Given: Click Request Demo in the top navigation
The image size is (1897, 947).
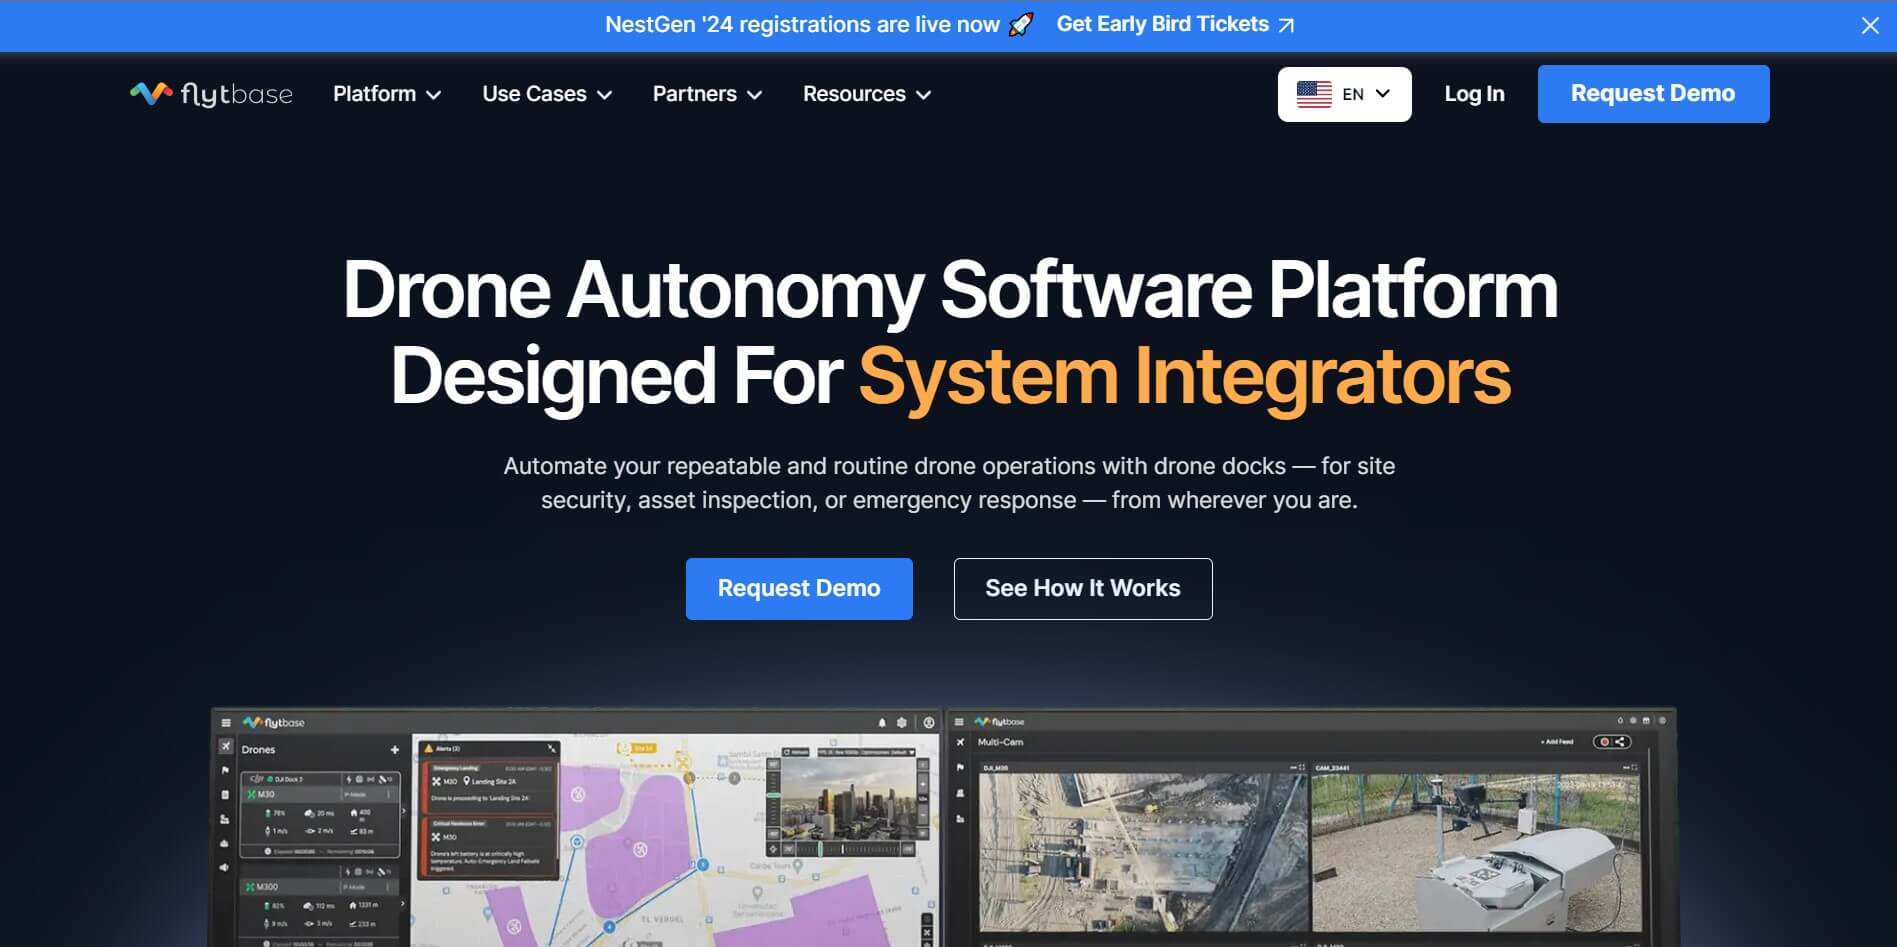Looking at the screenshot, I should pos(1653,94).
